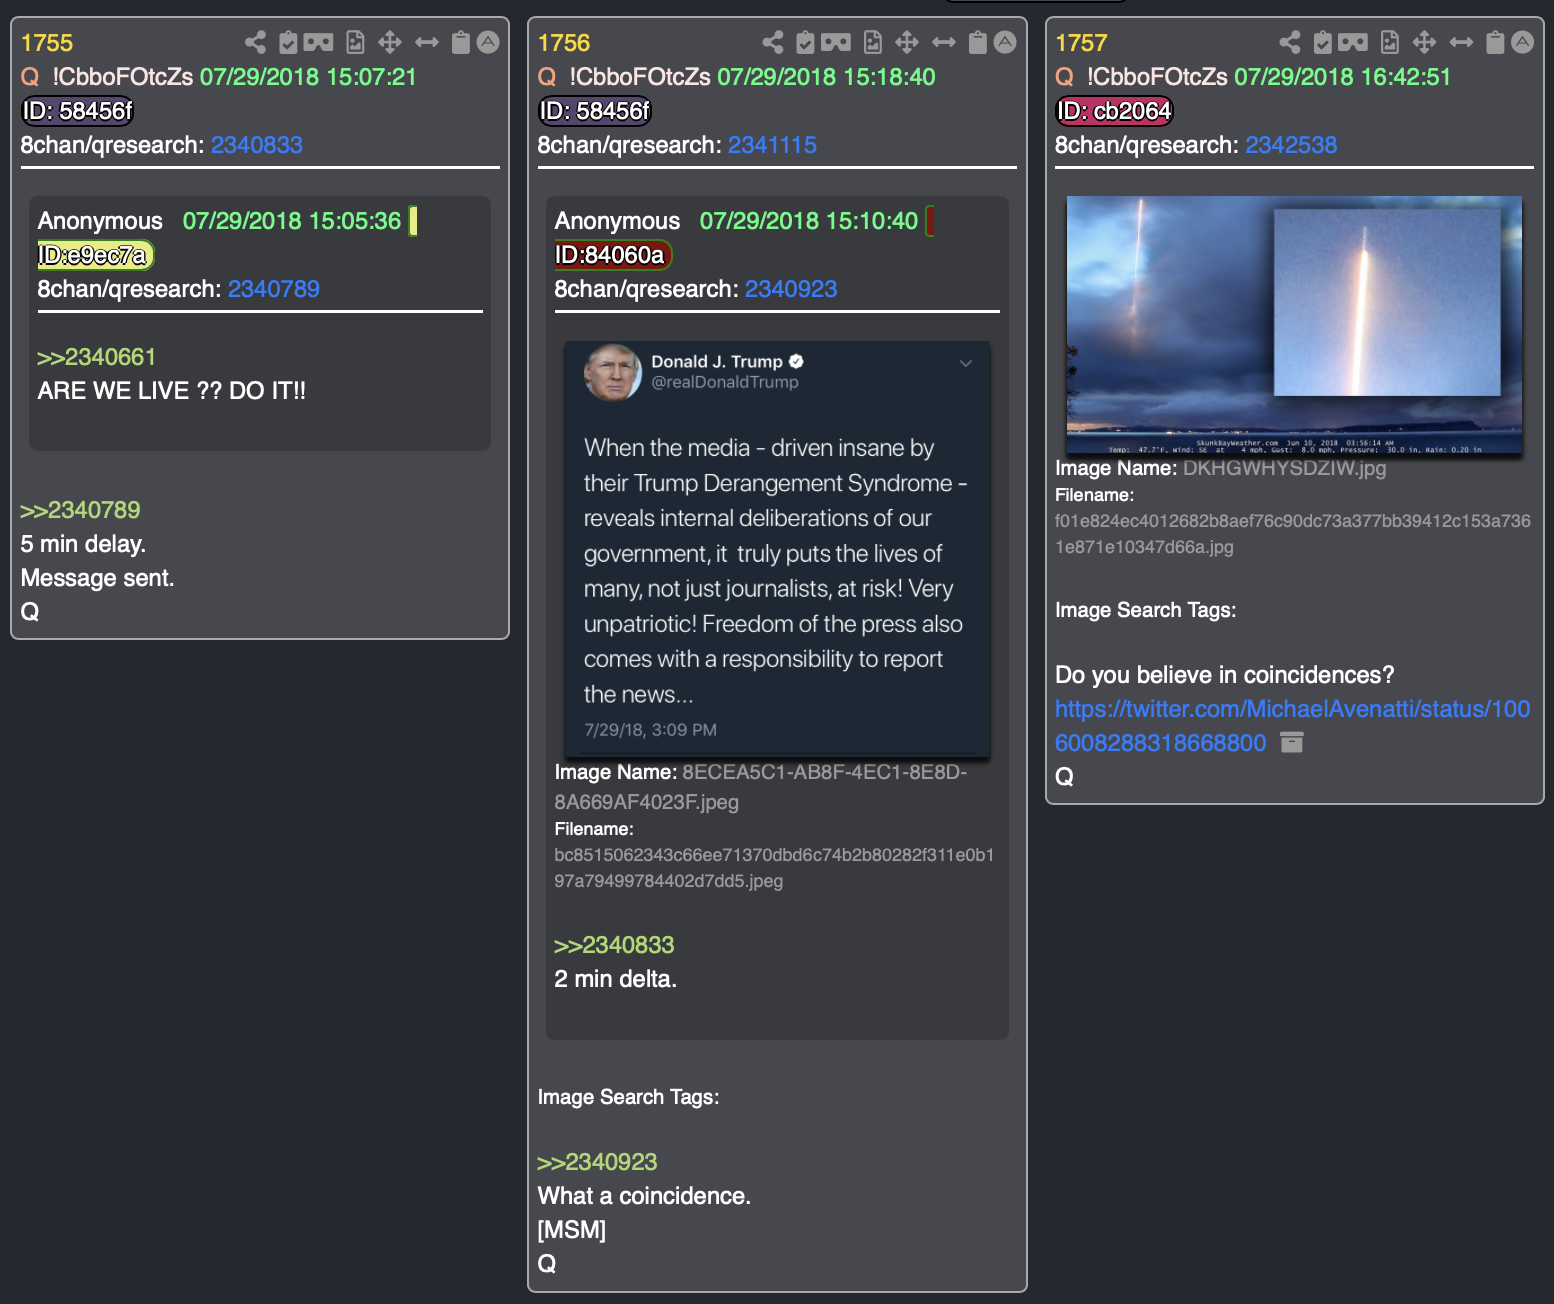Open anonymous post link 2340789
Viewport: 1554px width, 1304px height.
click(x=274, y=289)
